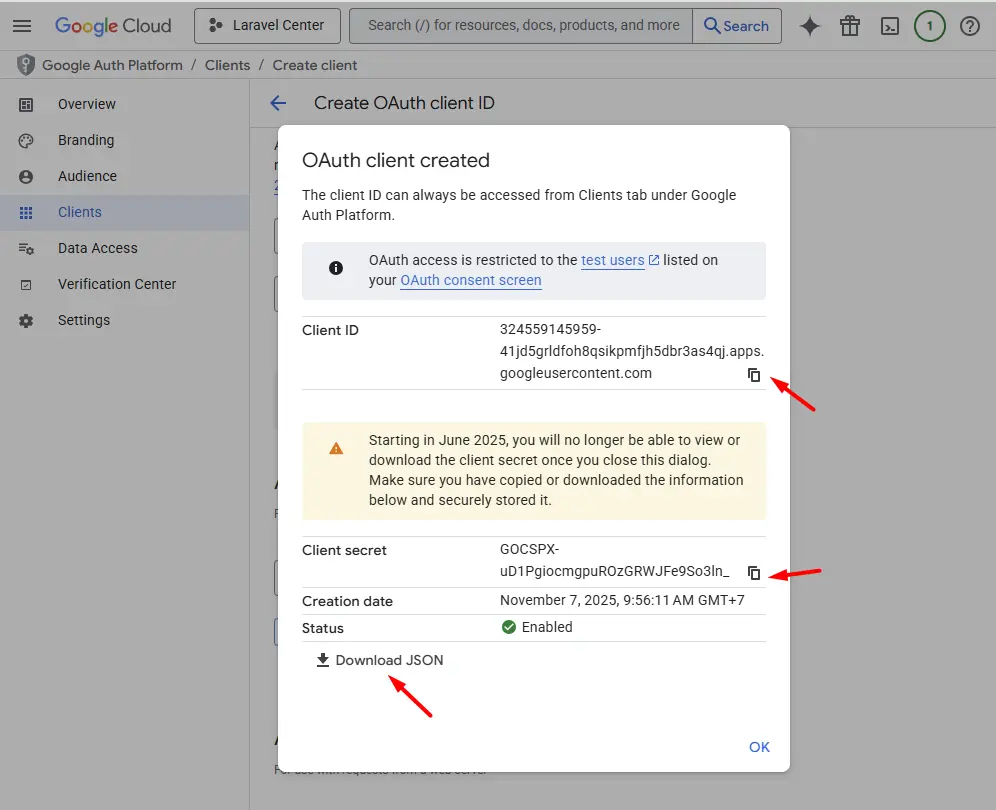Download JSON credentials file

[380, 660]
